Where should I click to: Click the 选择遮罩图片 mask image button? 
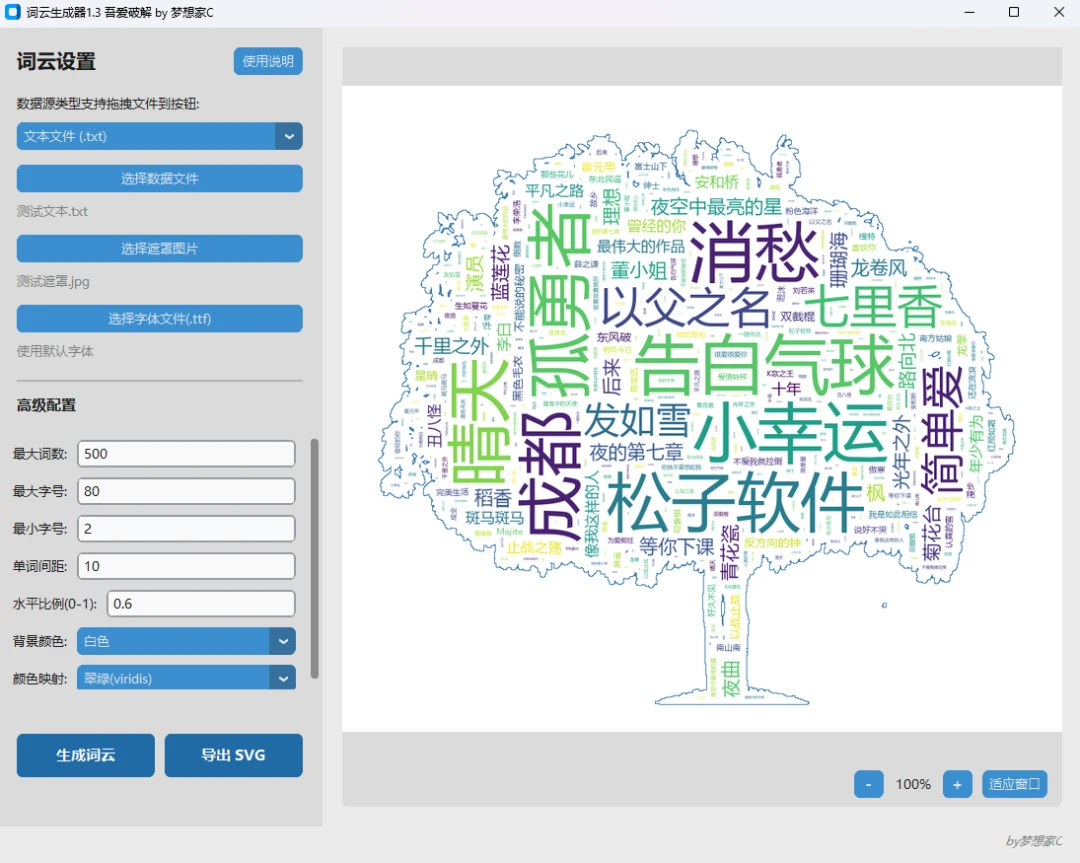tap(159, 248)
